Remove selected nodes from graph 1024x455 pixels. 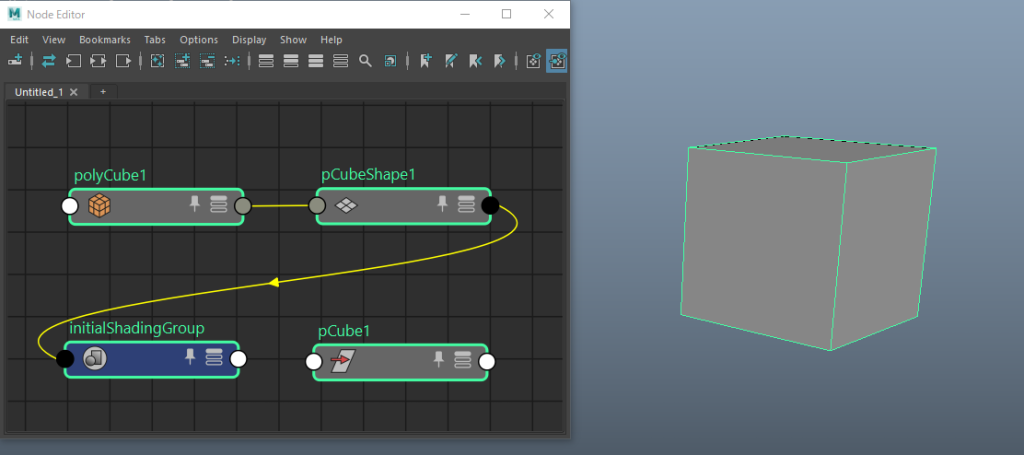[207, 61]
